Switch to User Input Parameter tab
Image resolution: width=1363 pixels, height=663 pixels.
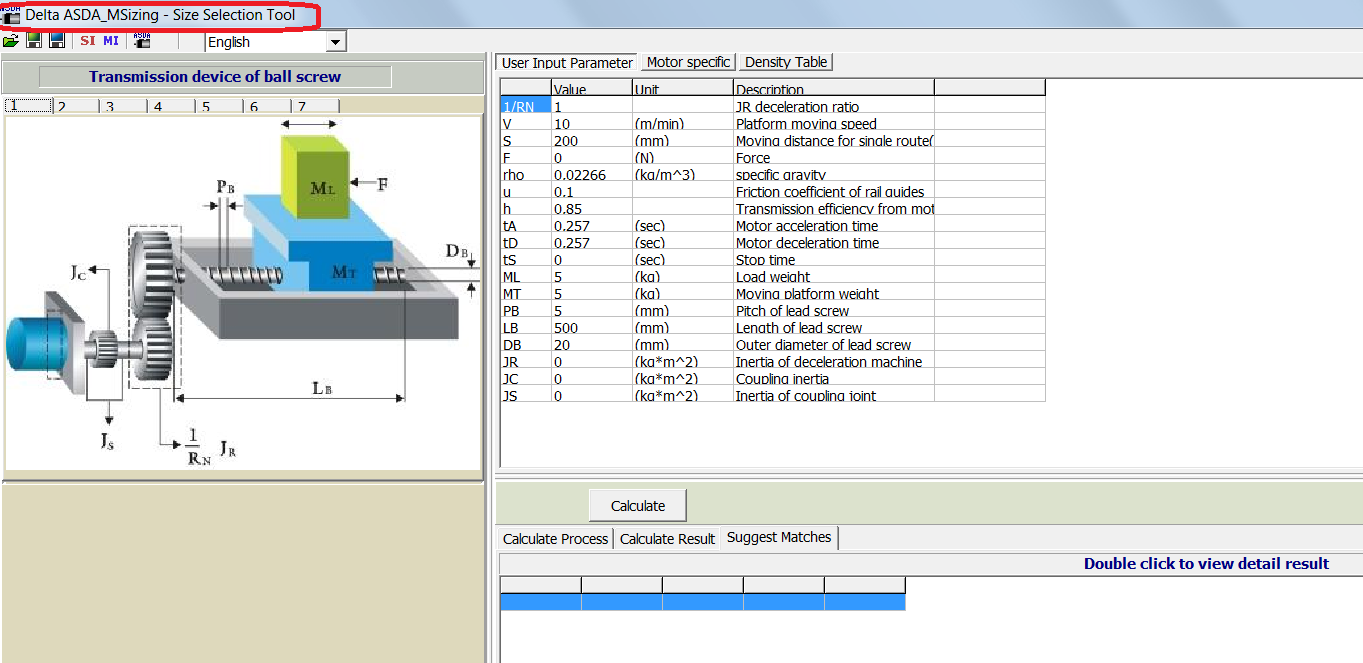pyautogui.click(x=567, y=62)
